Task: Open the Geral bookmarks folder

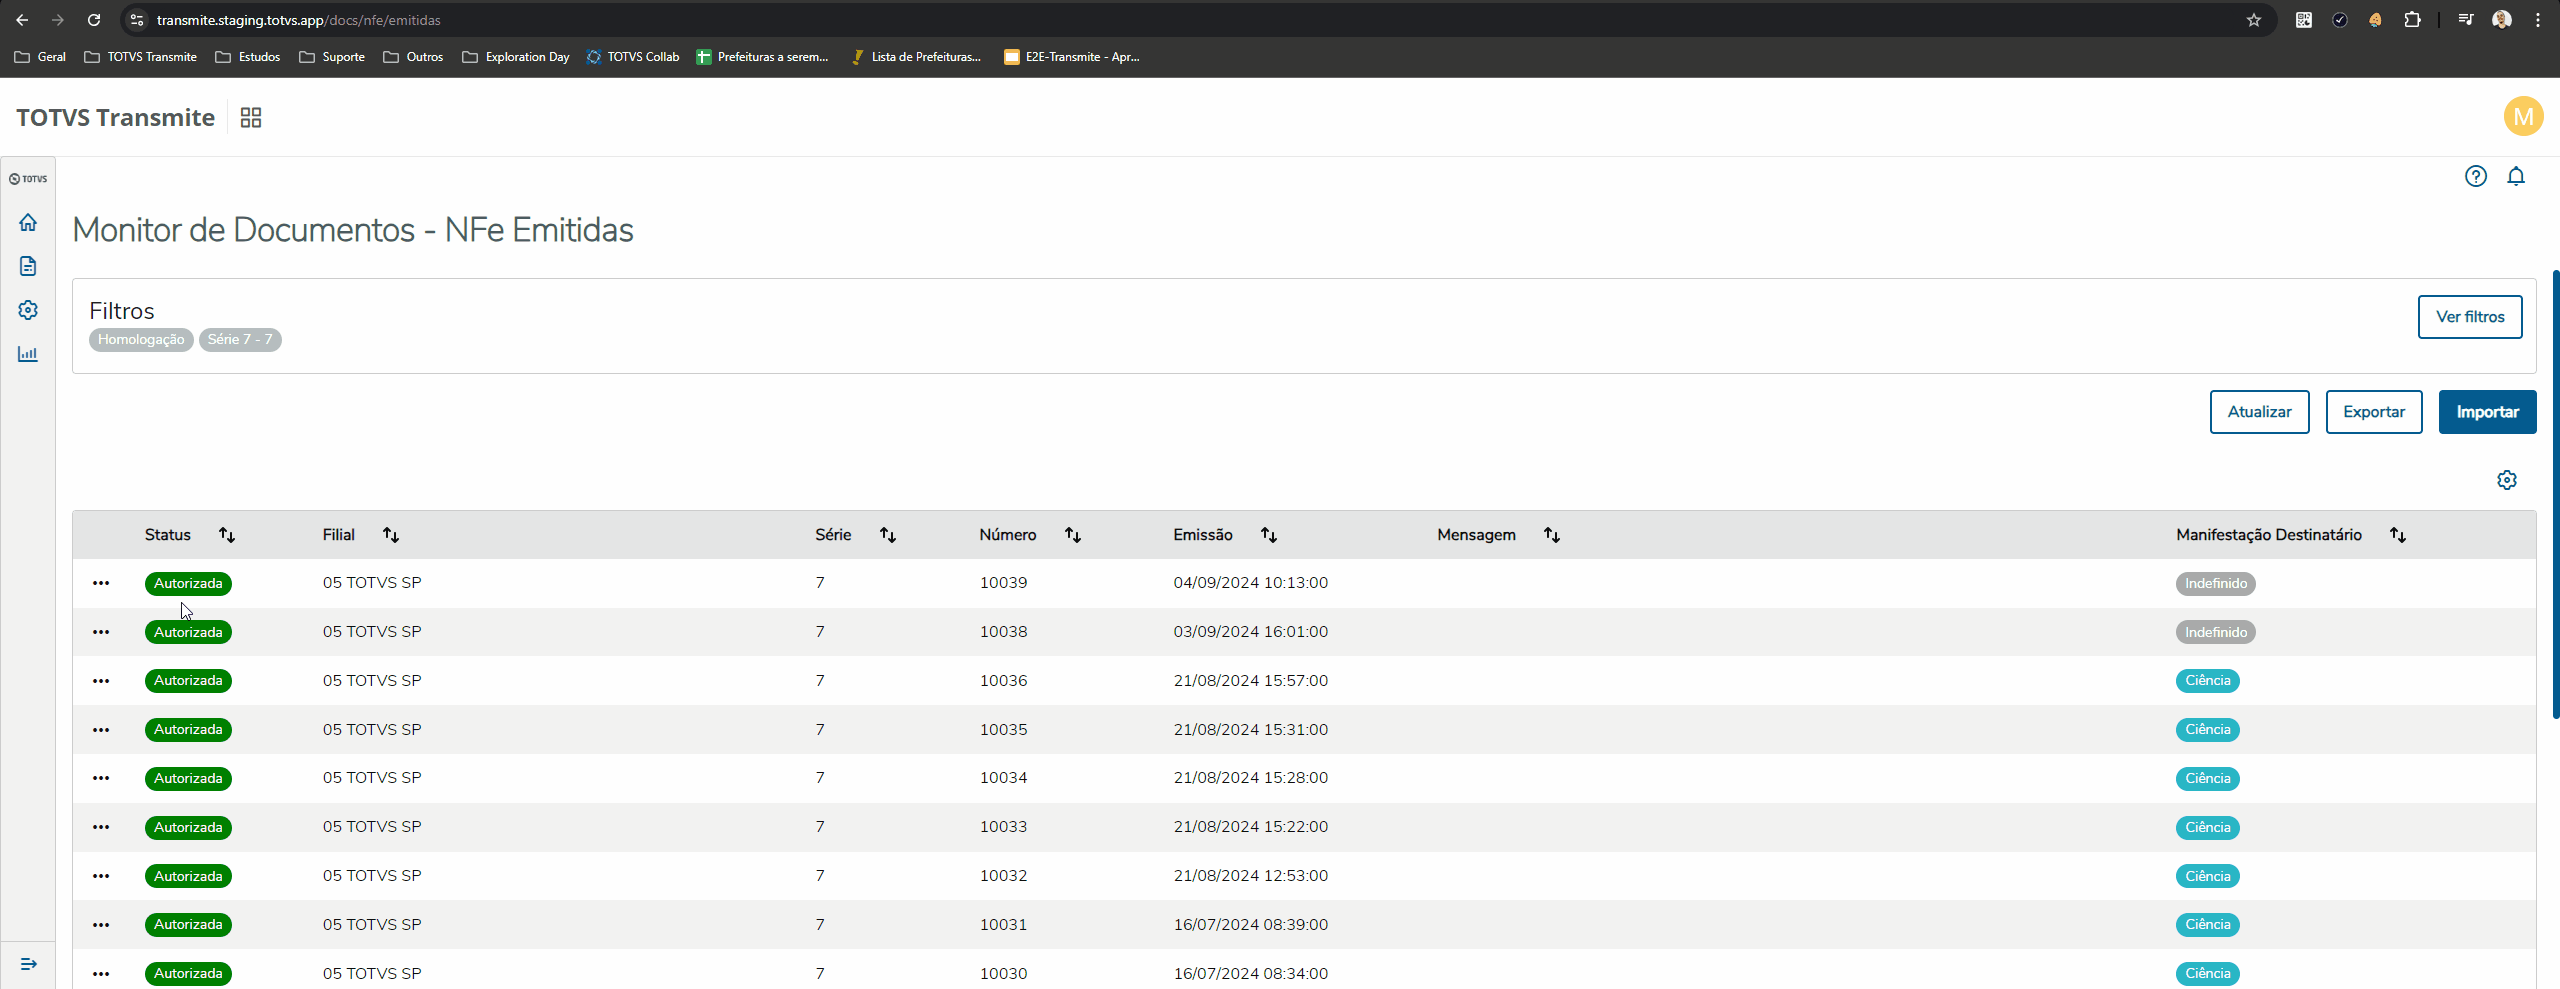Action: click(40, 57)
